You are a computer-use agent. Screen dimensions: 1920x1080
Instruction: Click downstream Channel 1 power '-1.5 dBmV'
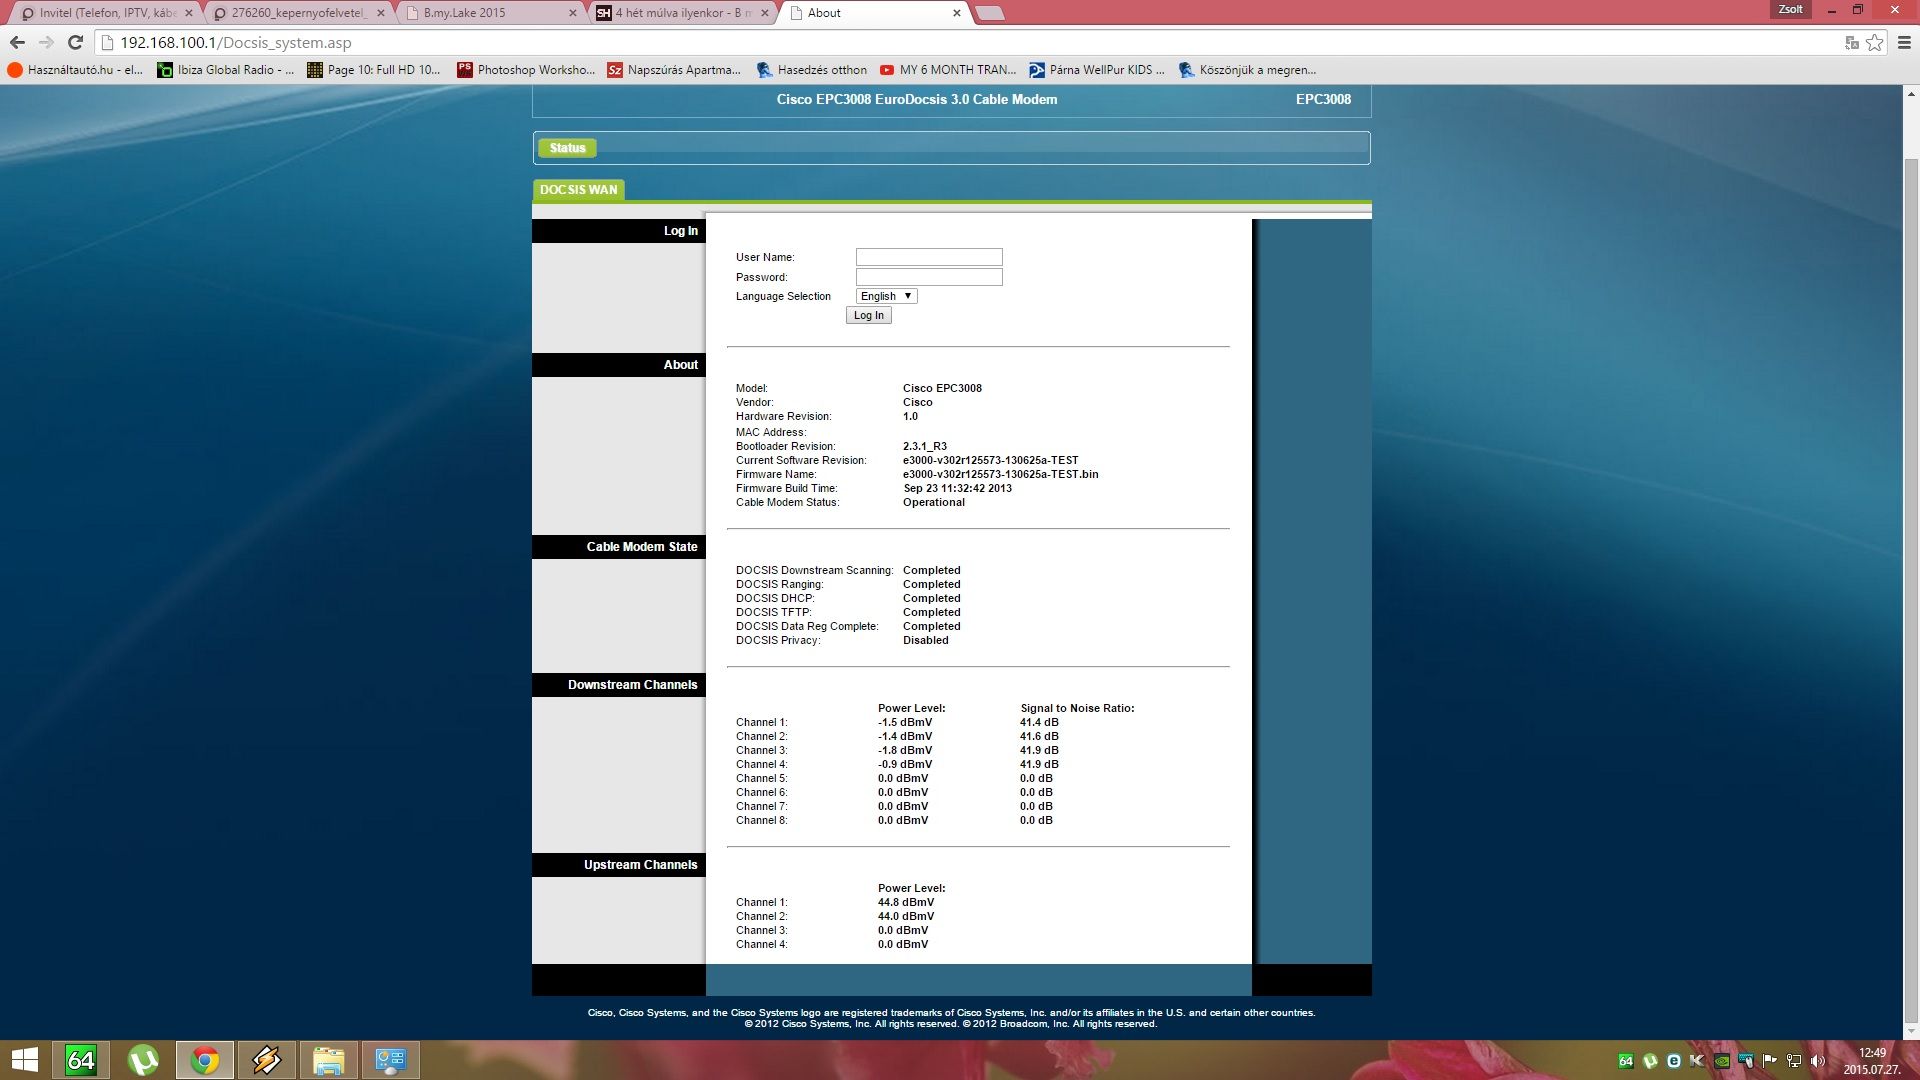click(x=905, y=723)
